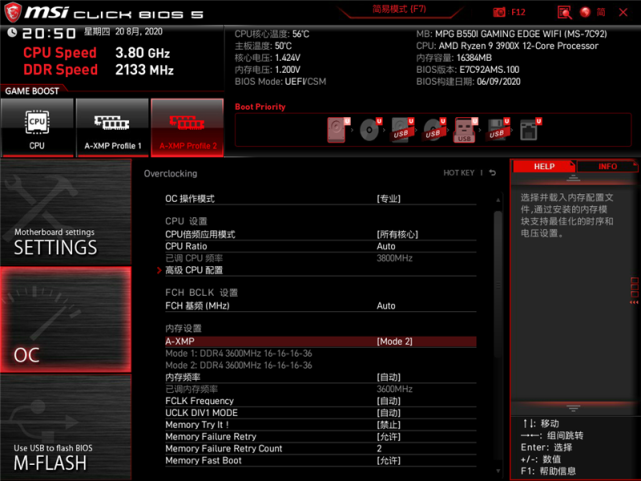Select the optical disc boot device icon
This screenshot has height=481, width=641.
(x=370, y=130)
